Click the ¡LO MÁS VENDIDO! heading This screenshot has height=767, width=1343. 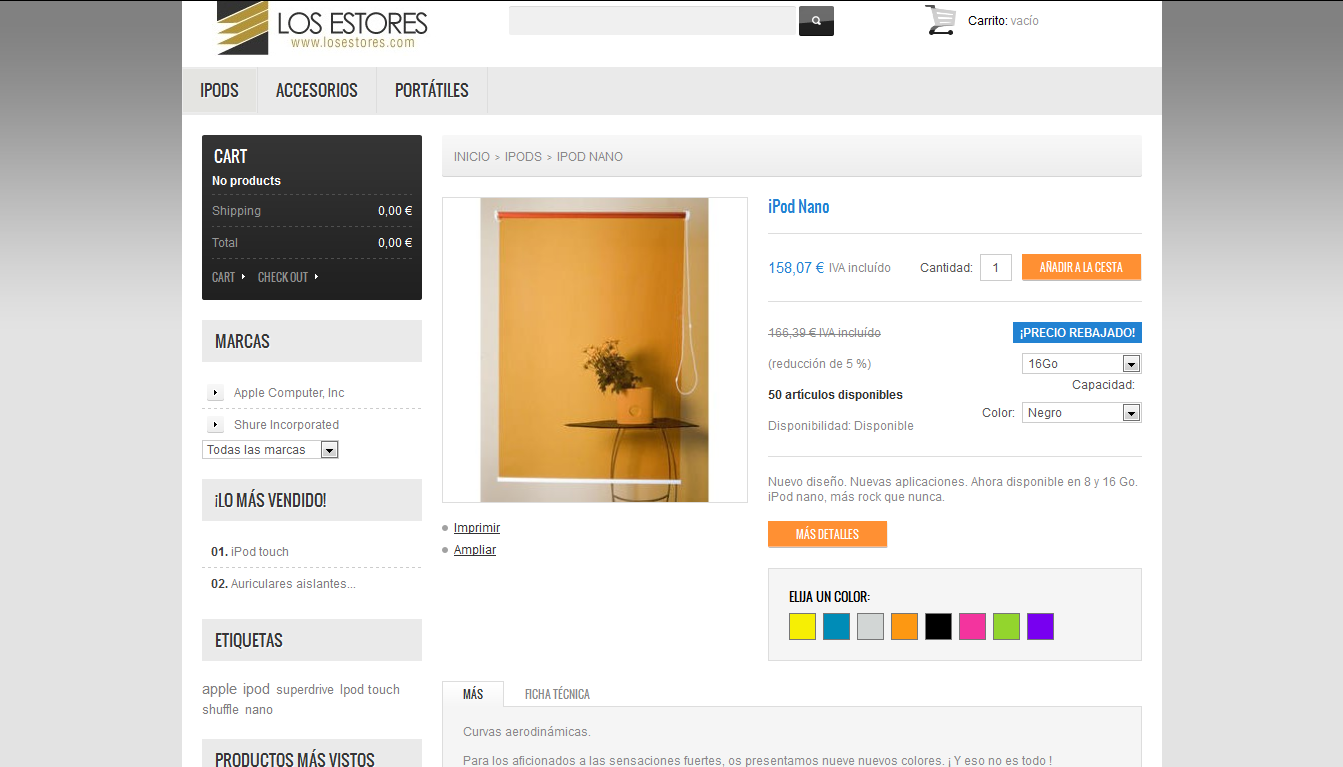[x=270, y=501]
